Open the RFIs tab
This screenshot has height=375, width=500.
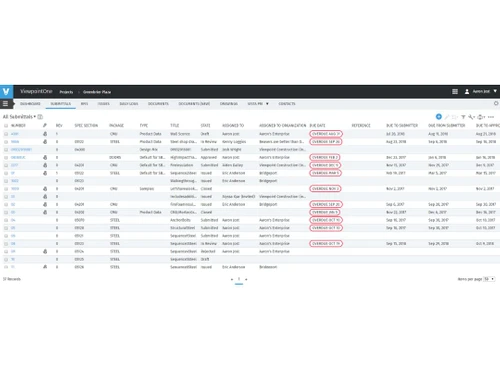point(84,104)
